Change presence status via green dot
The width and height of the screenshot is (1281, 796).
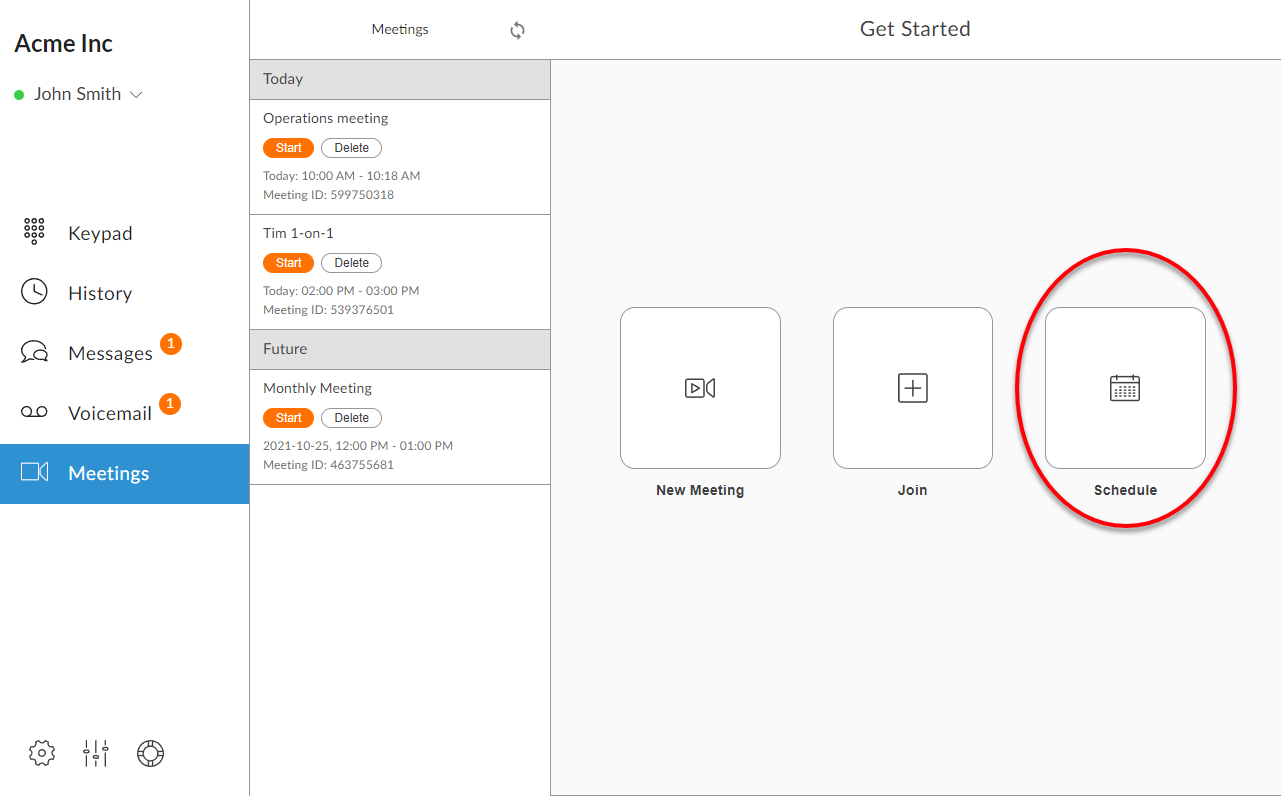pyautogui.click(x=17, y=93)
